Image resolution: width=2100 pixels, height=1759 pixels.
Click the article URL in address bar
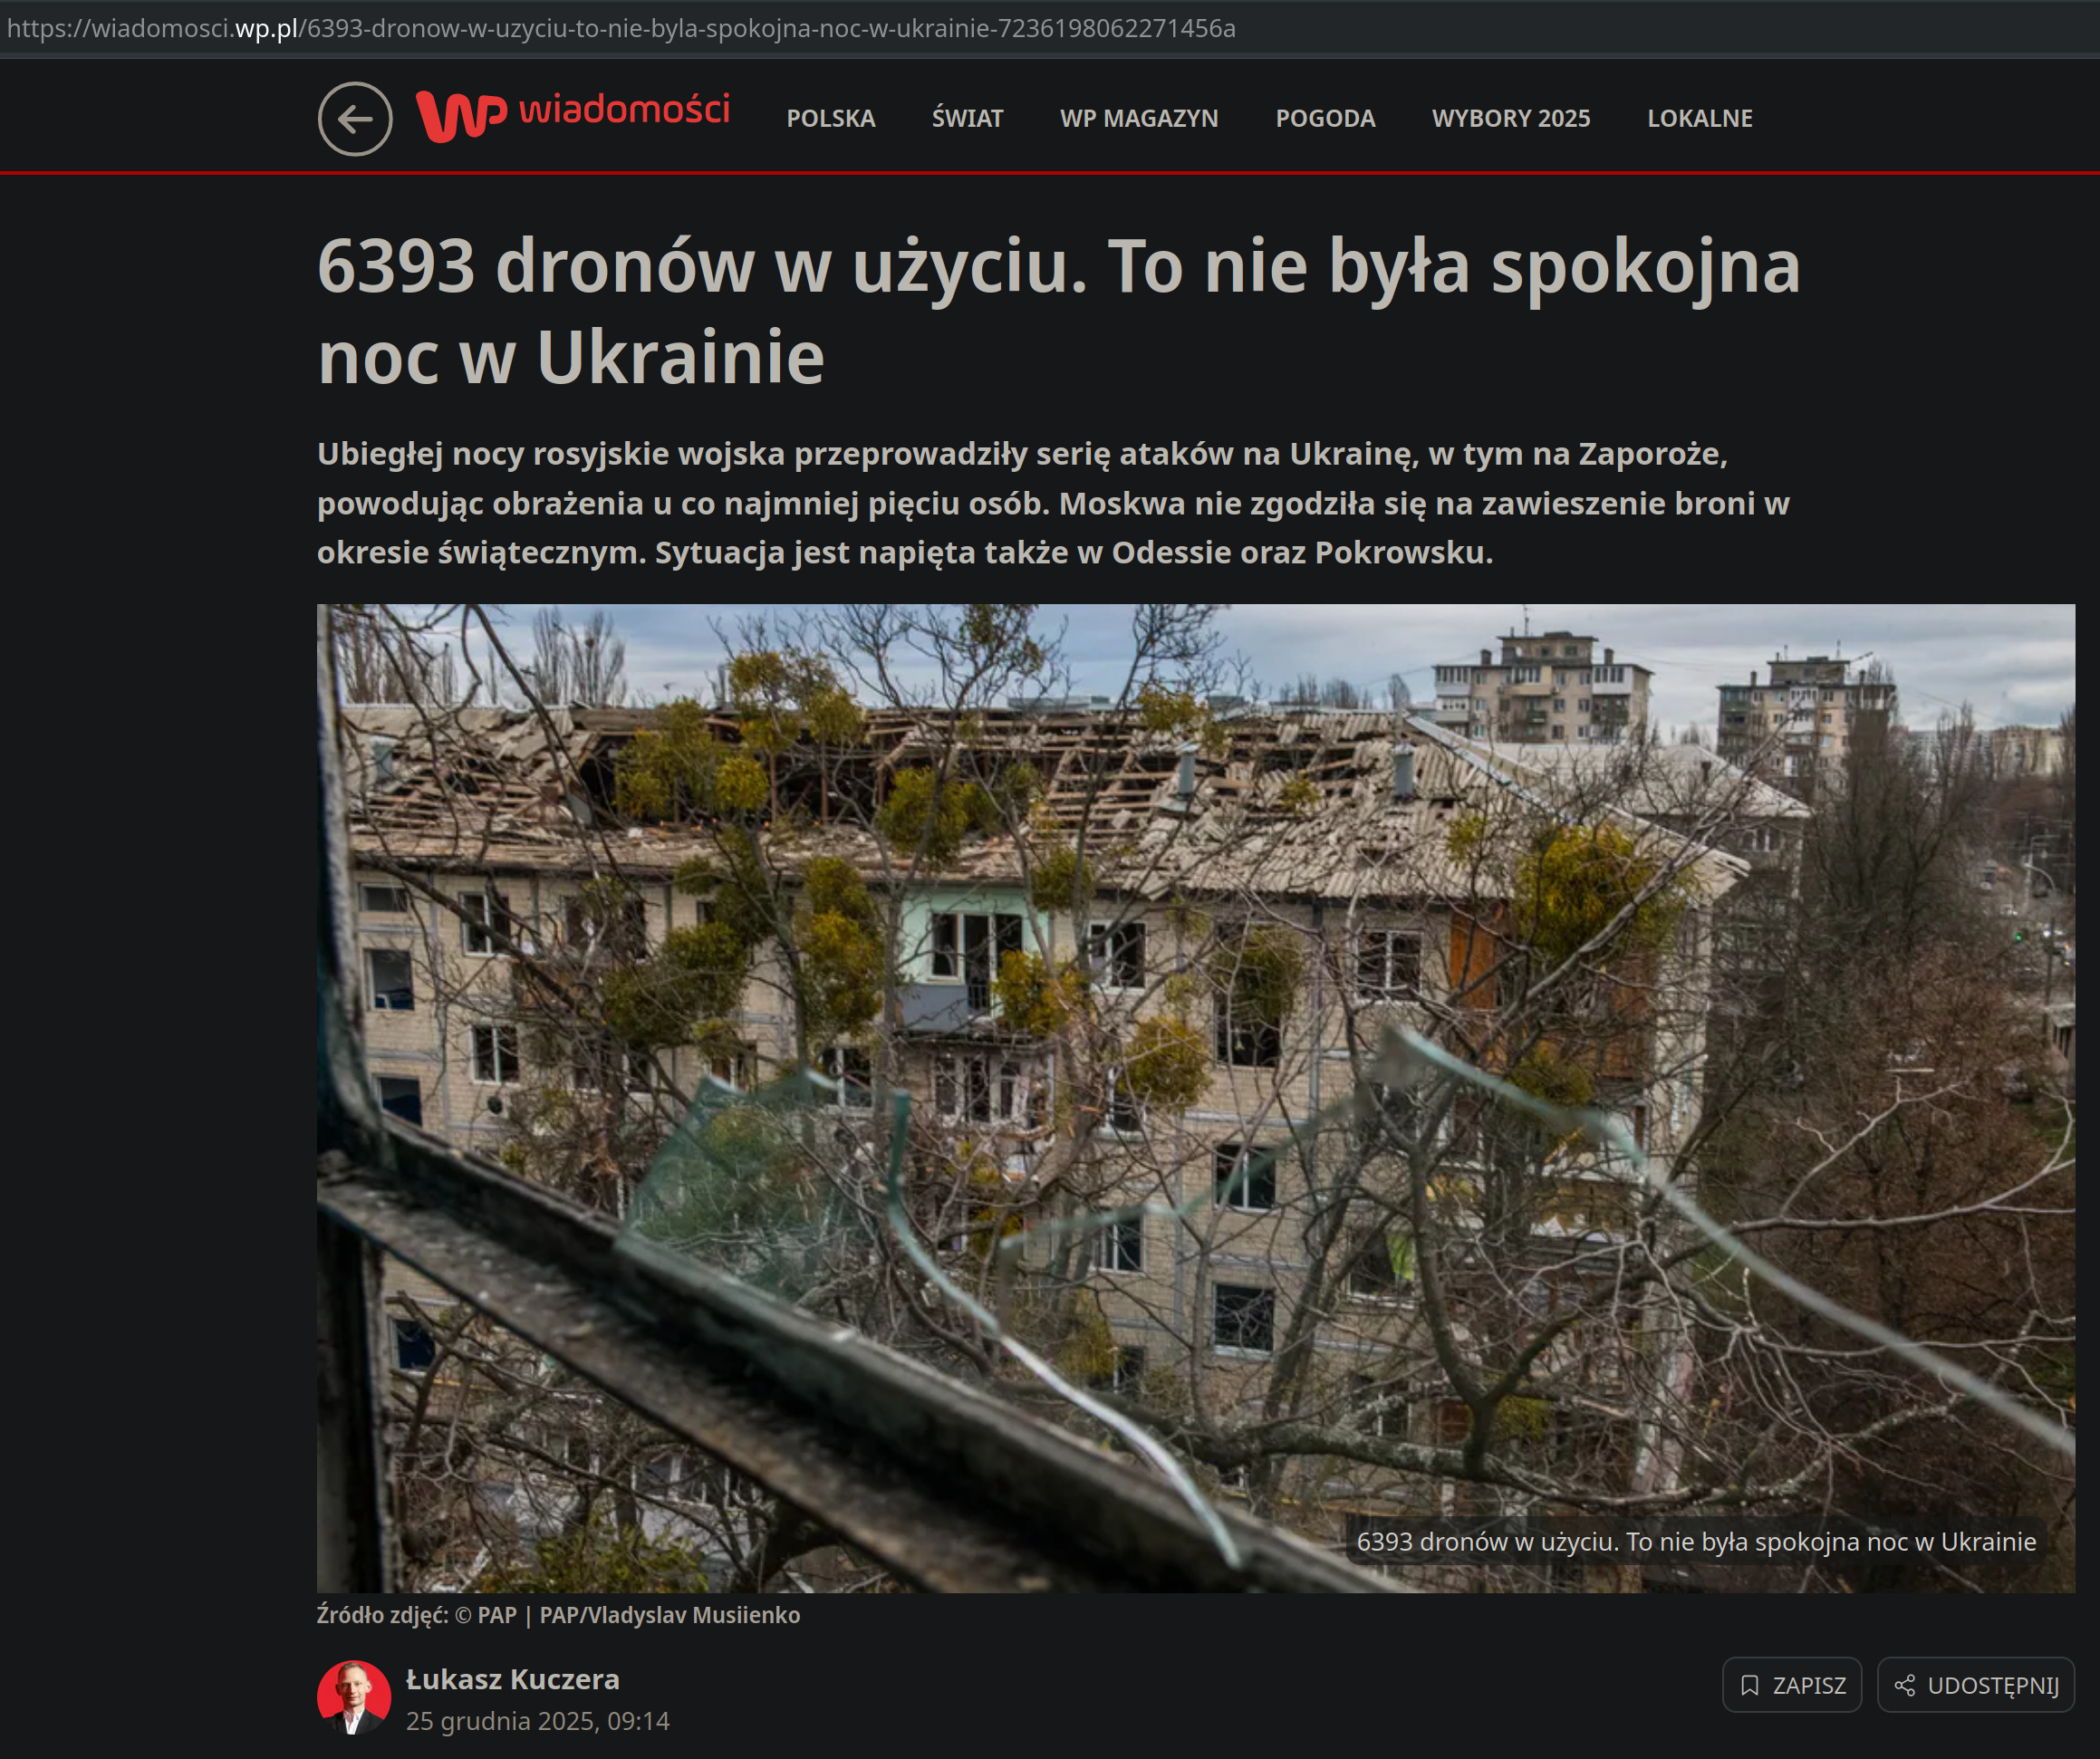(621, 28)
